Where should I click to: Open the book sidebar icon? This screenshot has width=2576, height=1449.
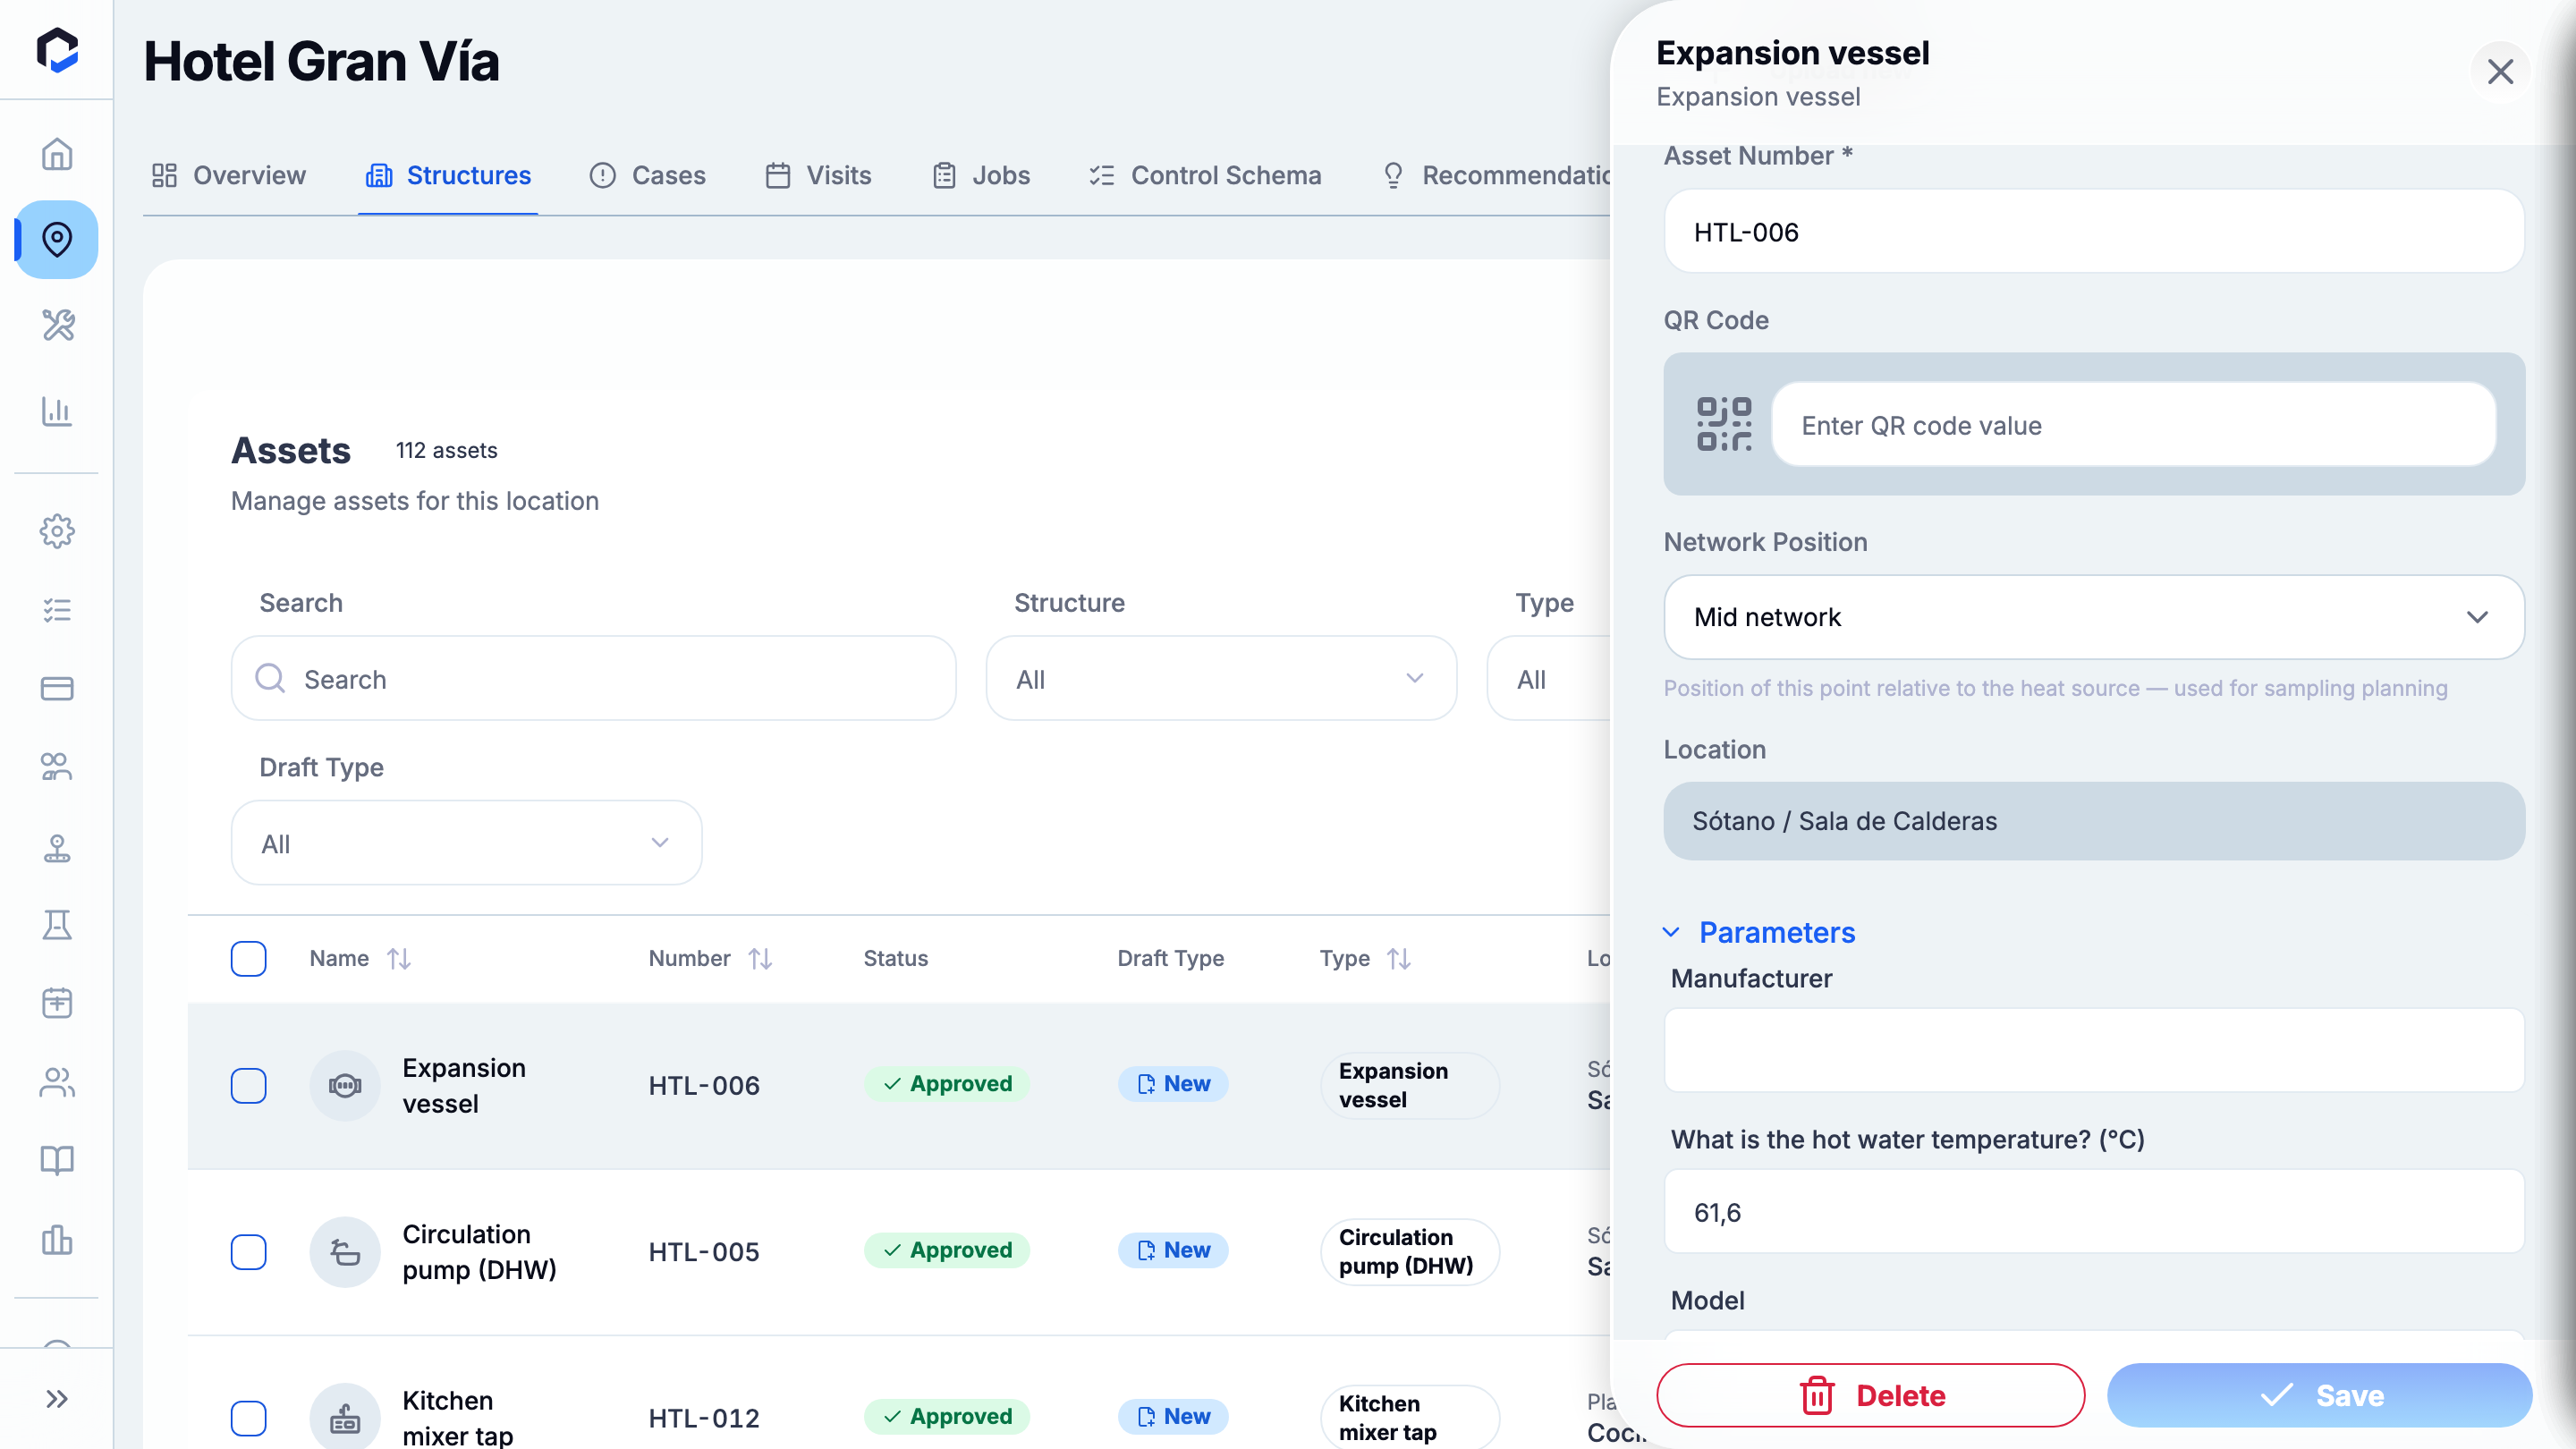[x=57, y=1160]
